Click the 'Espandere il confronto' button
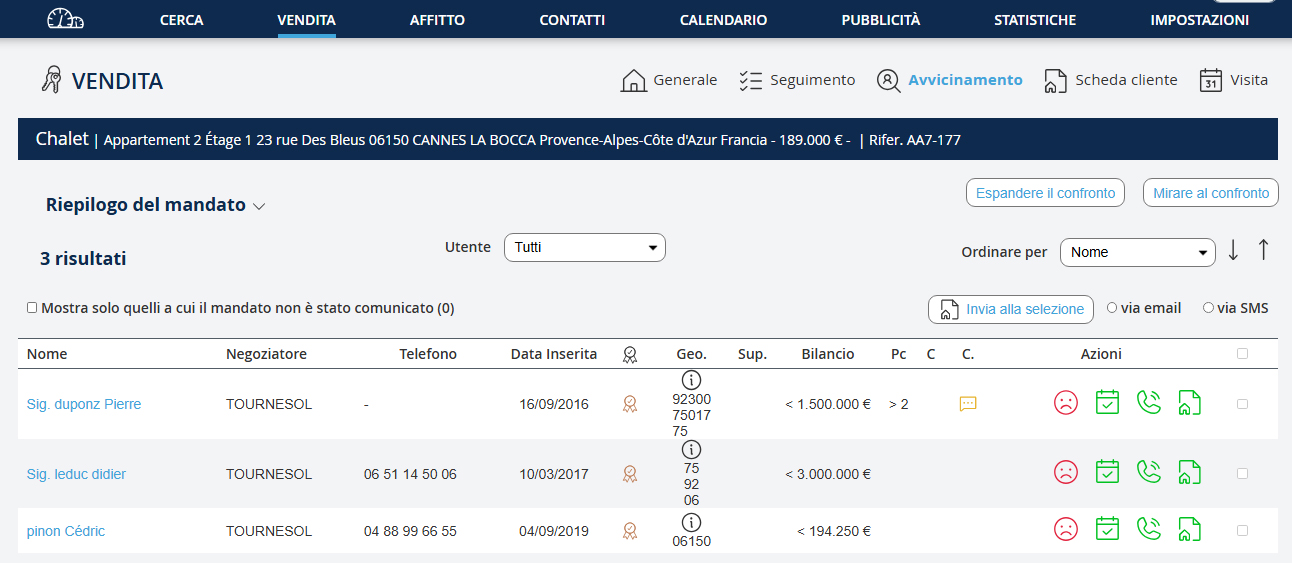 click(x=1045, y=193)
